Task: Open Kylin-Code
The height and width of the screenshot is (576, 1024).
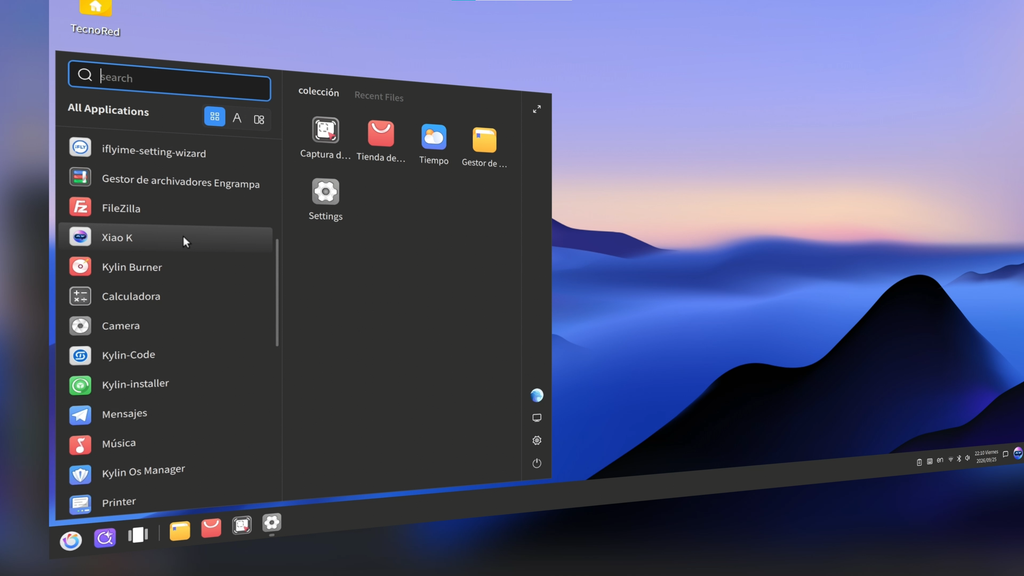Action: point(166,355)
